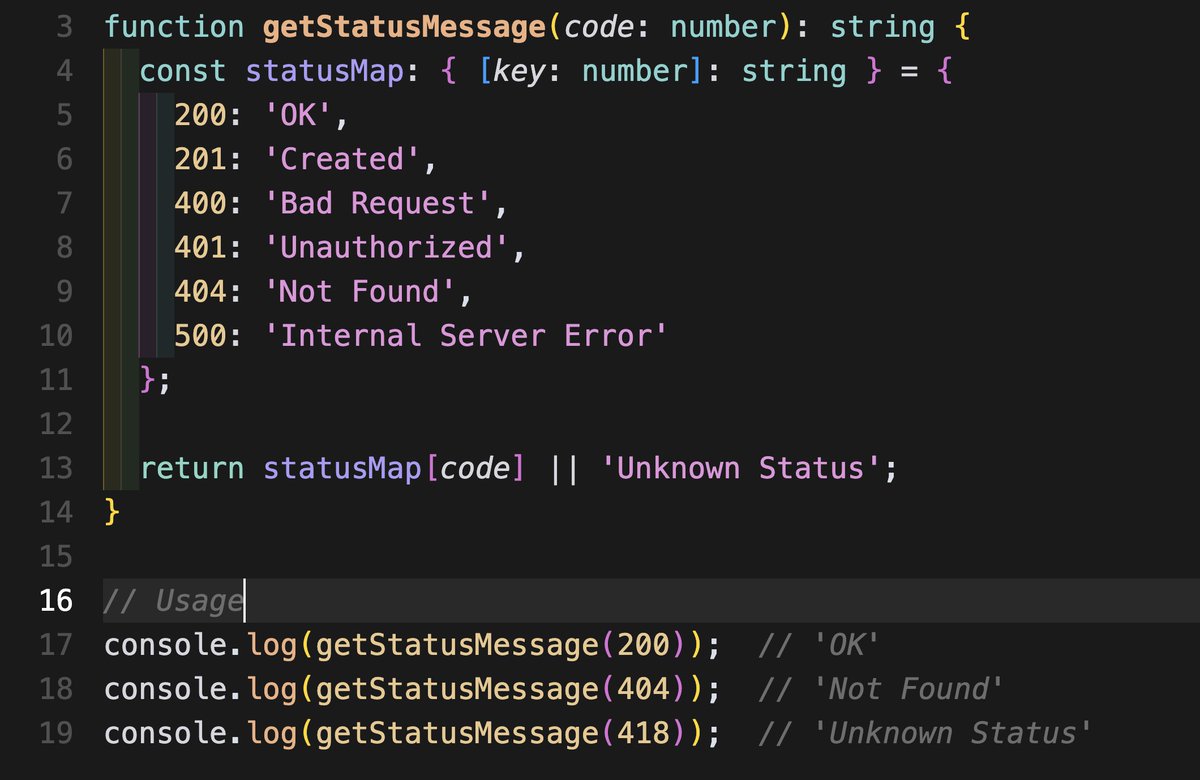Click the return keyword on line 13

point(190,467)
